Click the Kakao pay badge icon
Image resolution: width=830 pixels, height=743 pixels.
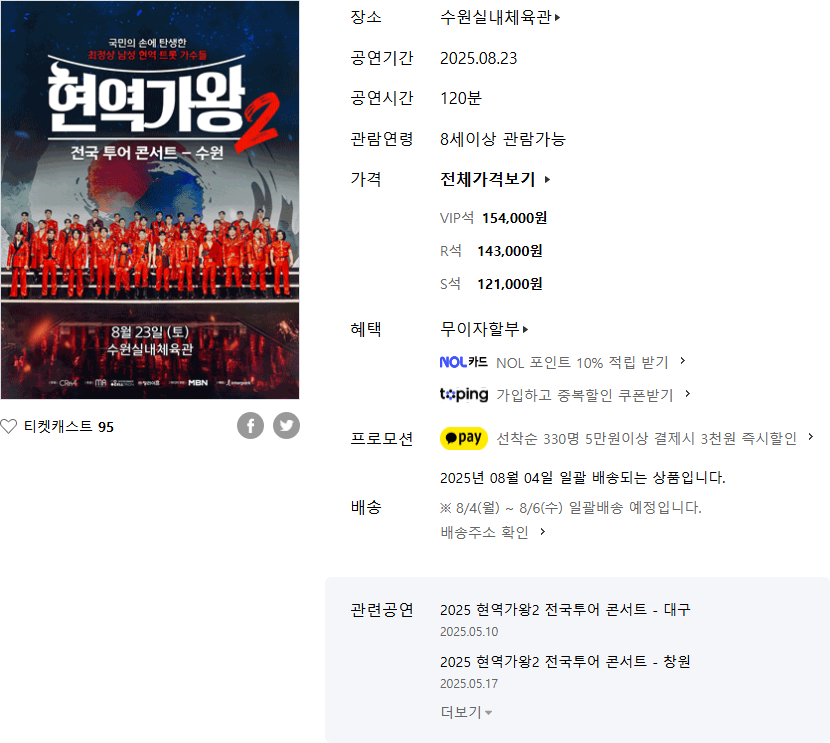[x=464, y=438]
